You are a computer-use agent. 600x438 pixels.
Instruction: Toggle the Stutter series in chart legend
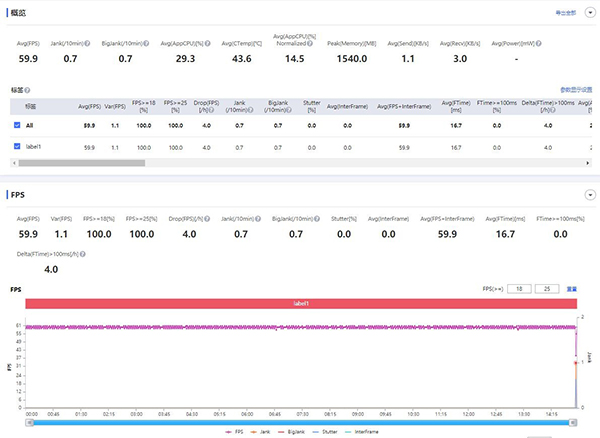326,432
